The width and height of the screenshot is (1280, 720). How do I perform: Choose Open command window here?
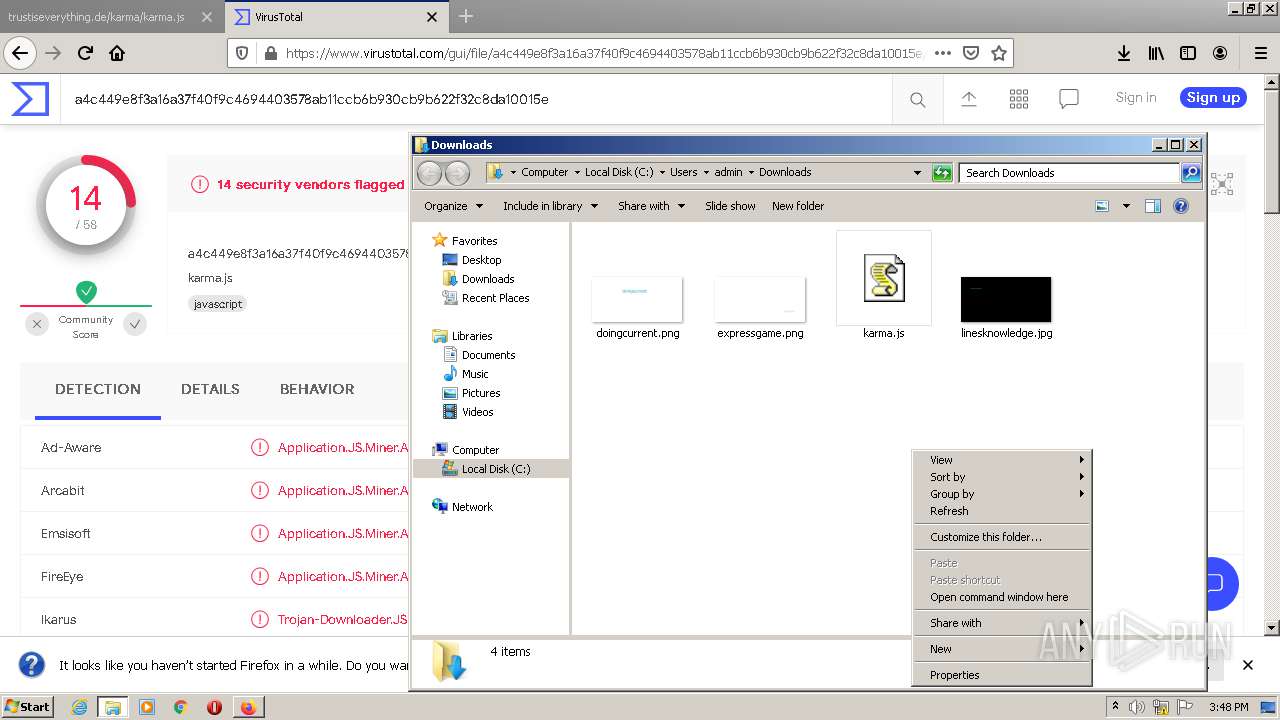[1001, 597]
